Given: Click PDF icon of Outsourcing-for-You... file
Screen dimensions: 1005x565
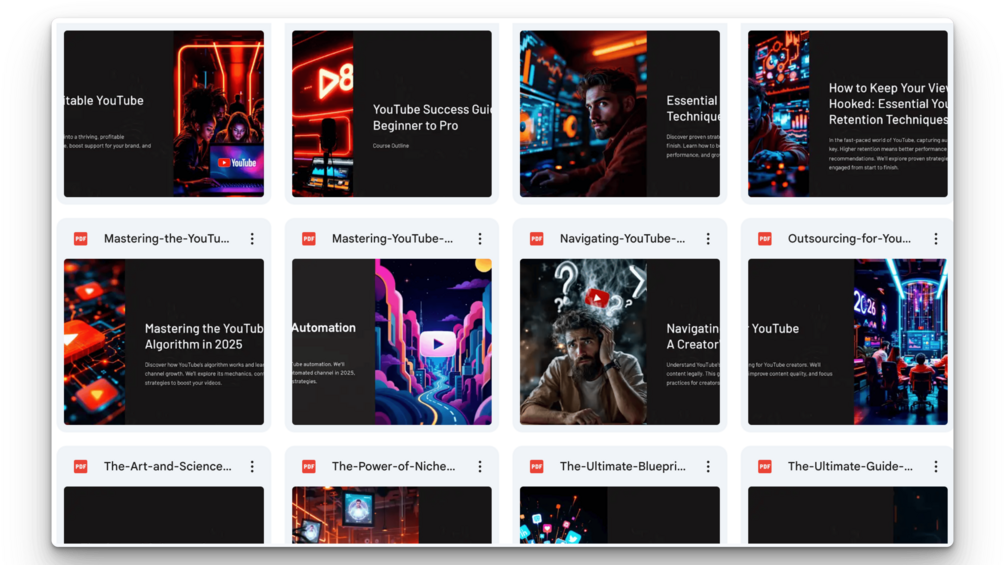Looking at the screenshot, I should [x=765, y=238].
